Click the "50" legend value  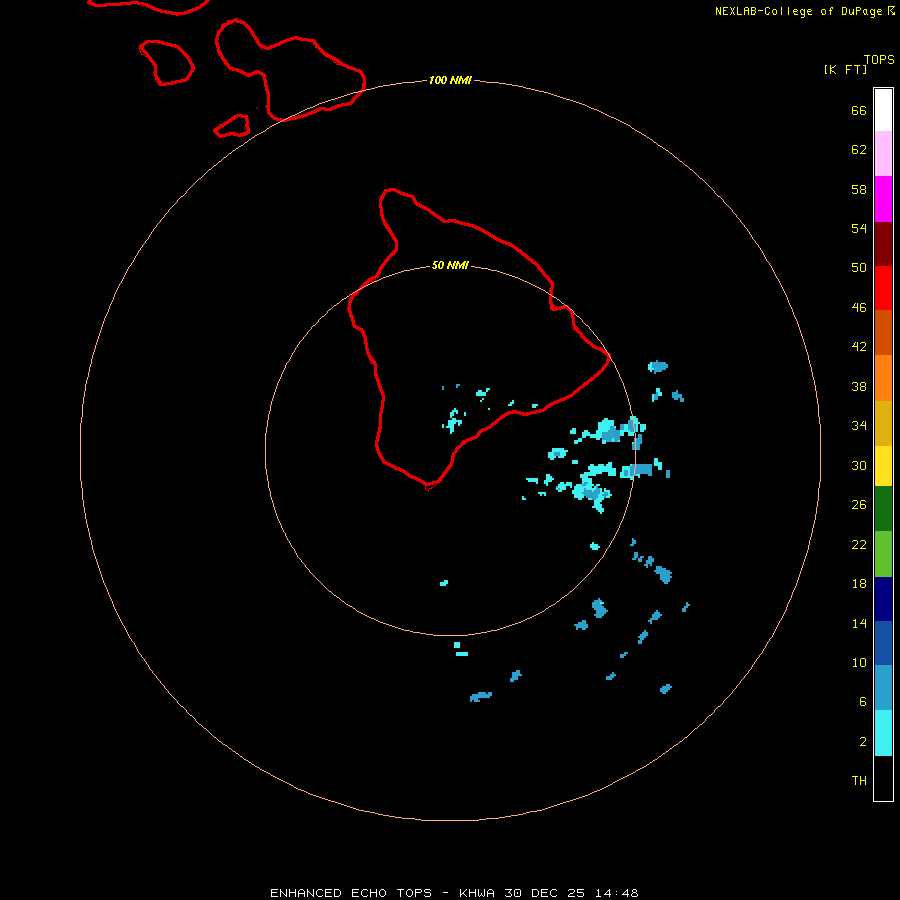pos(859,267)
